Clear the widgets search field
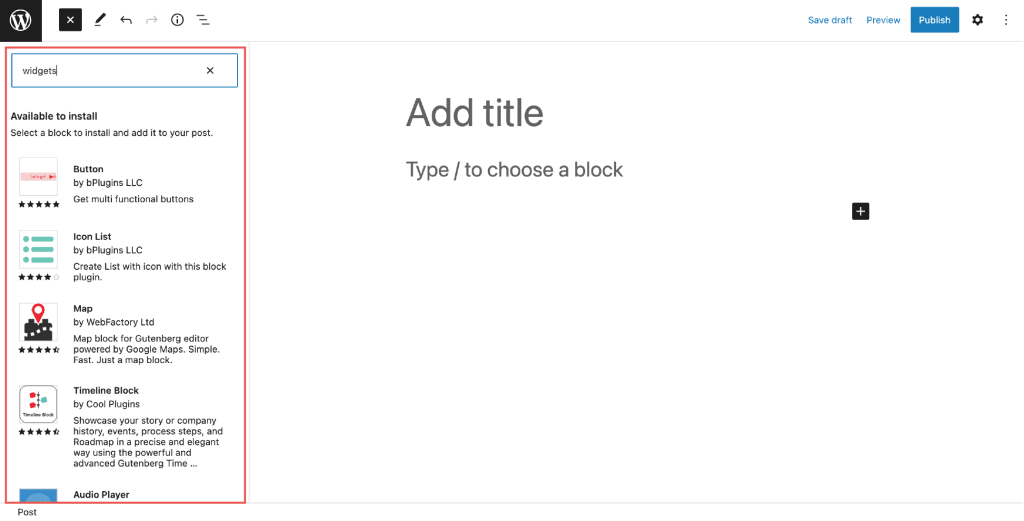This screenshot has width=1024, height=521. click(210, 71)
